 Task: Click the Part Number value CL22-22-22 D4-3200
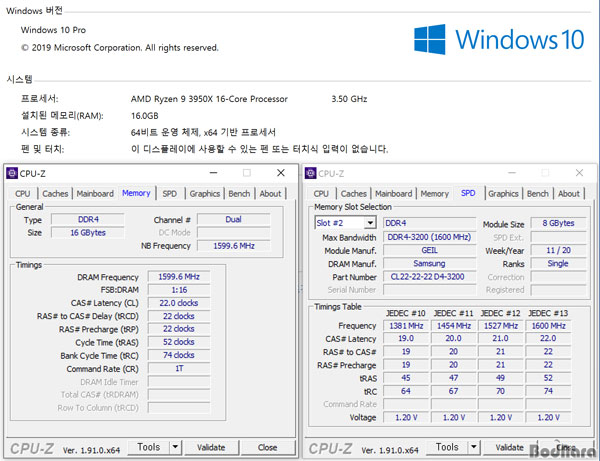429,277
